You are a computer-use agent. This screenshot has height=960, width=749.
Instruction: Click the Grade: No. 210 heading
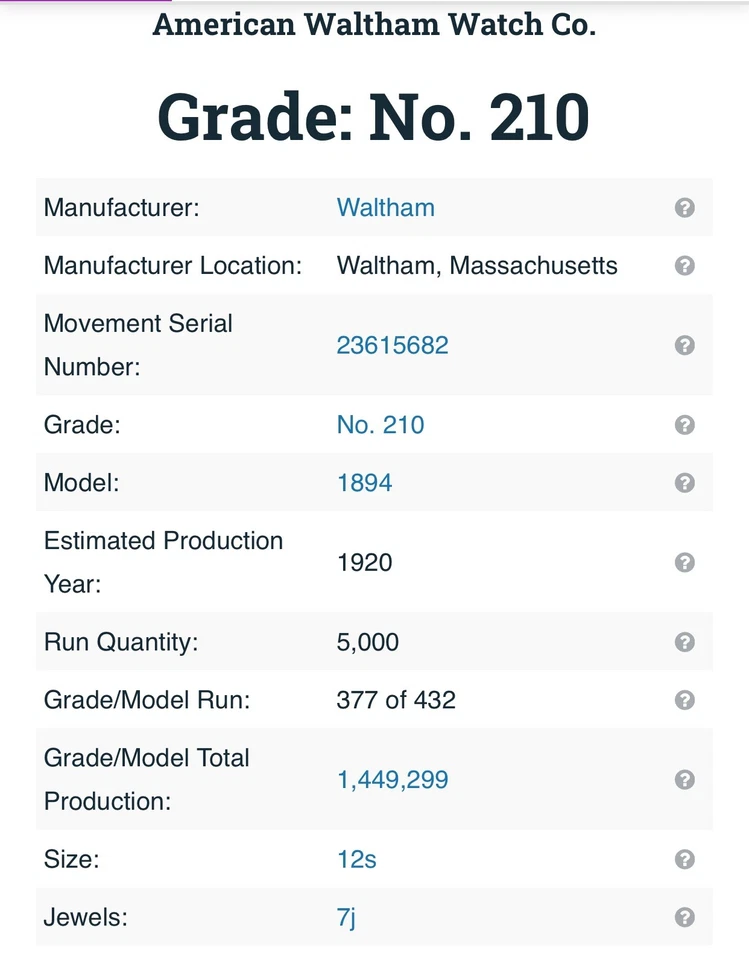[x=374, y=118]
